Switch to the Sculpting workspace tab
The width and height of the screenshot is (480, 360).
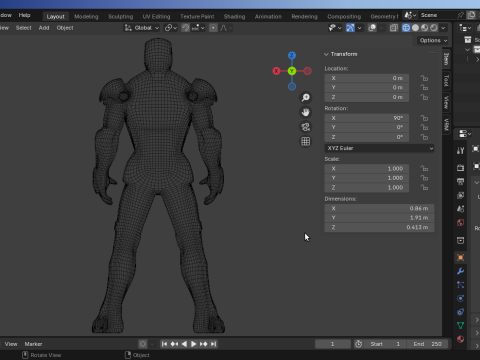(x=120, y=16)
